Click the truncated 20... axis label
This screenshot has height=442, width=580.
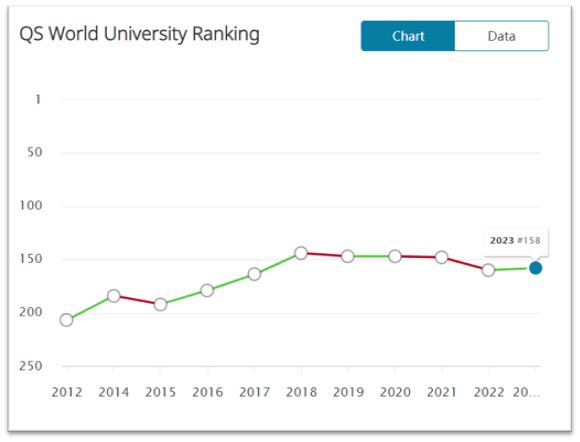(526, 392)
